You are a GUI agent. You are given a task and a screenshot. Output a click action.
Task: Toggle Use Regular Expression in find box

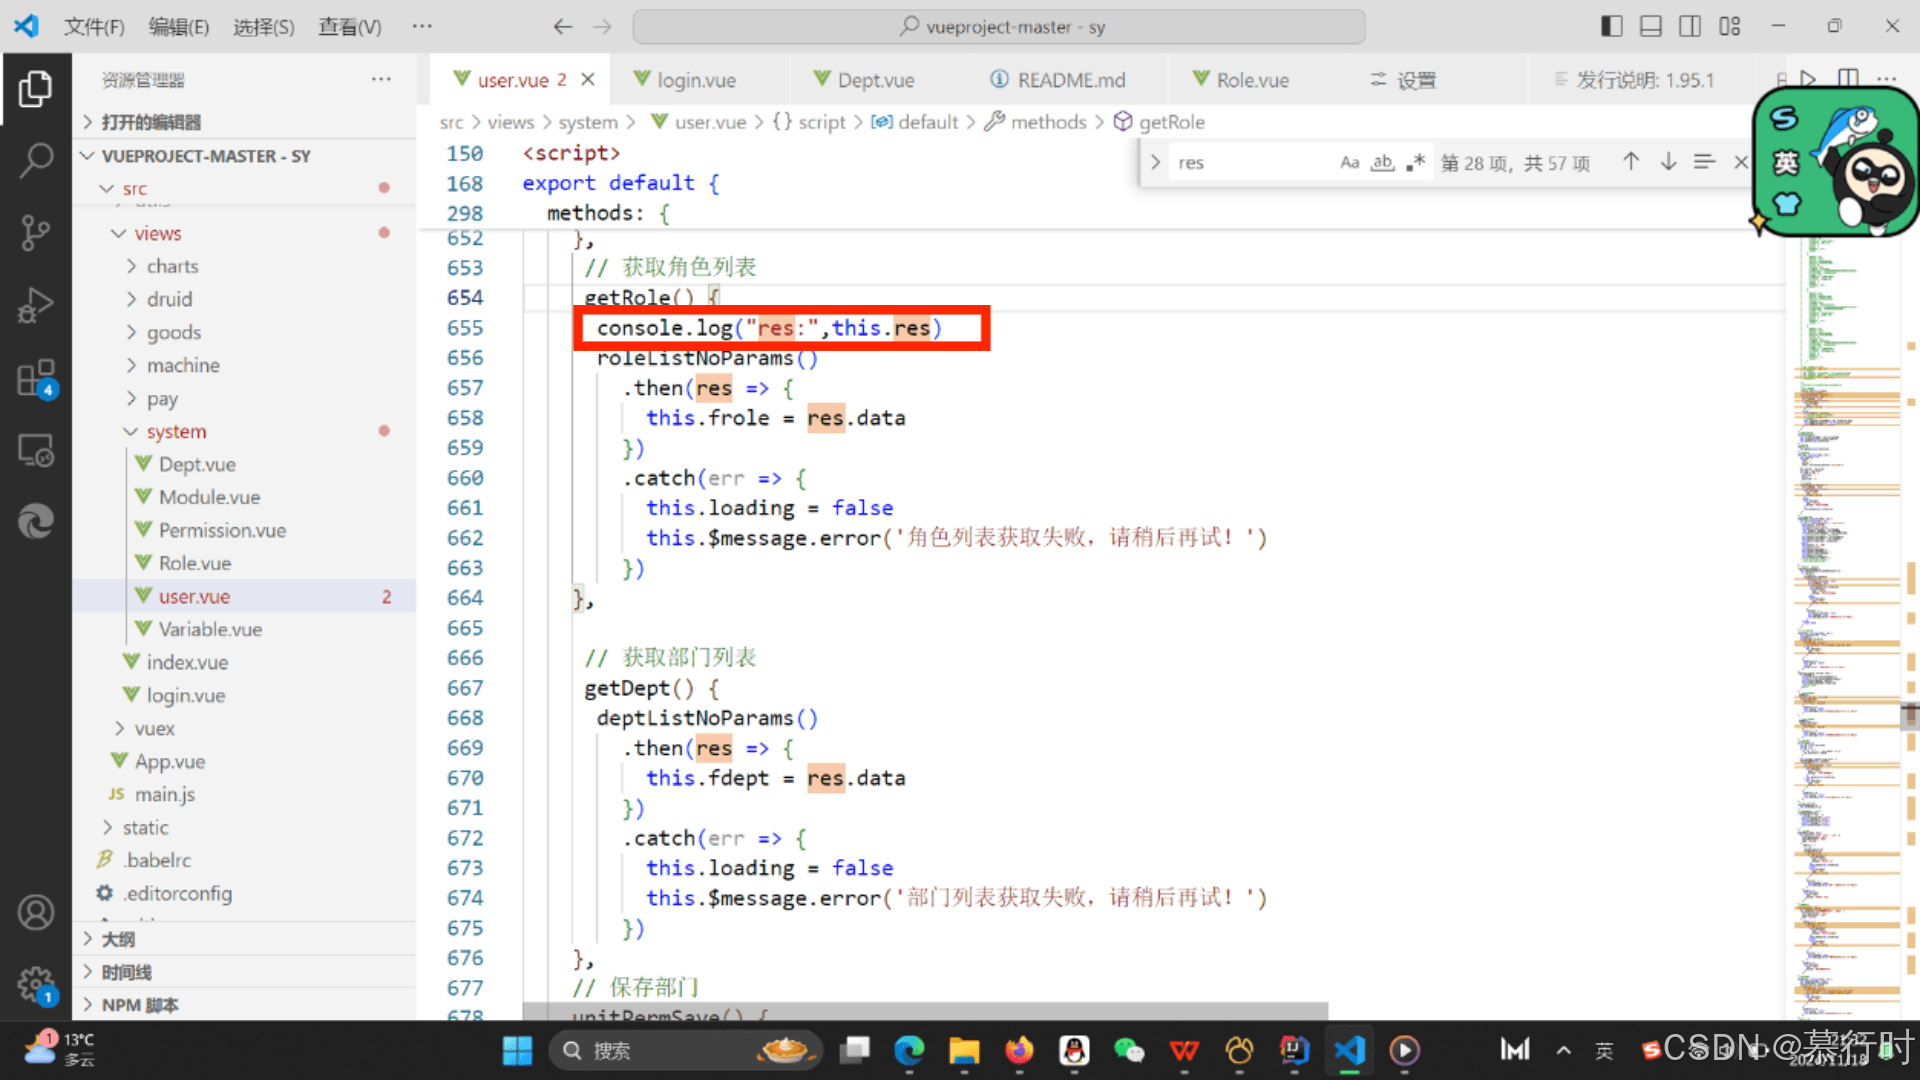[x=1415, y=162]
